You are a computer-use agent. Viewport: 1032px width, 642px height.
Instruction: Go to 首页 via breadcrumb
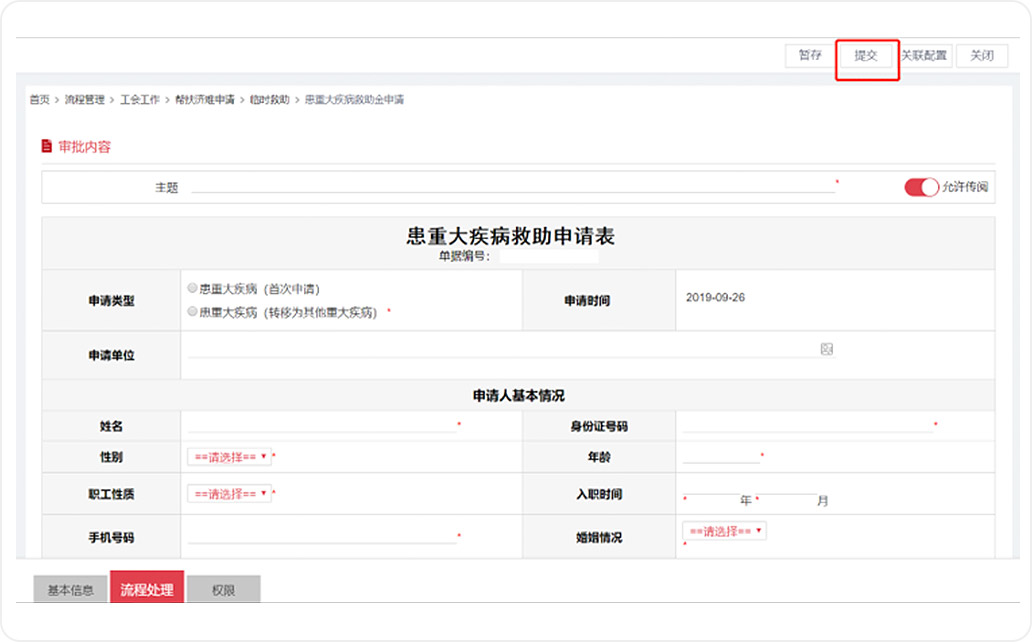click(39, 100)
